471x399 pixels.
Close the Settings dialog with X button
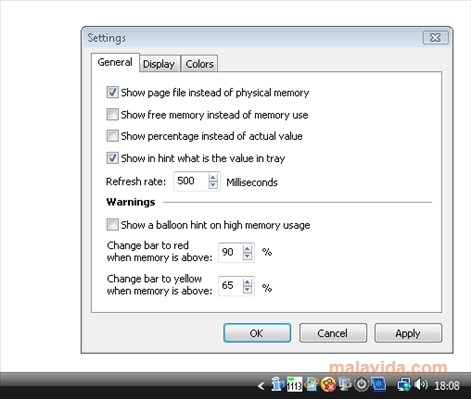pos(436,37)
